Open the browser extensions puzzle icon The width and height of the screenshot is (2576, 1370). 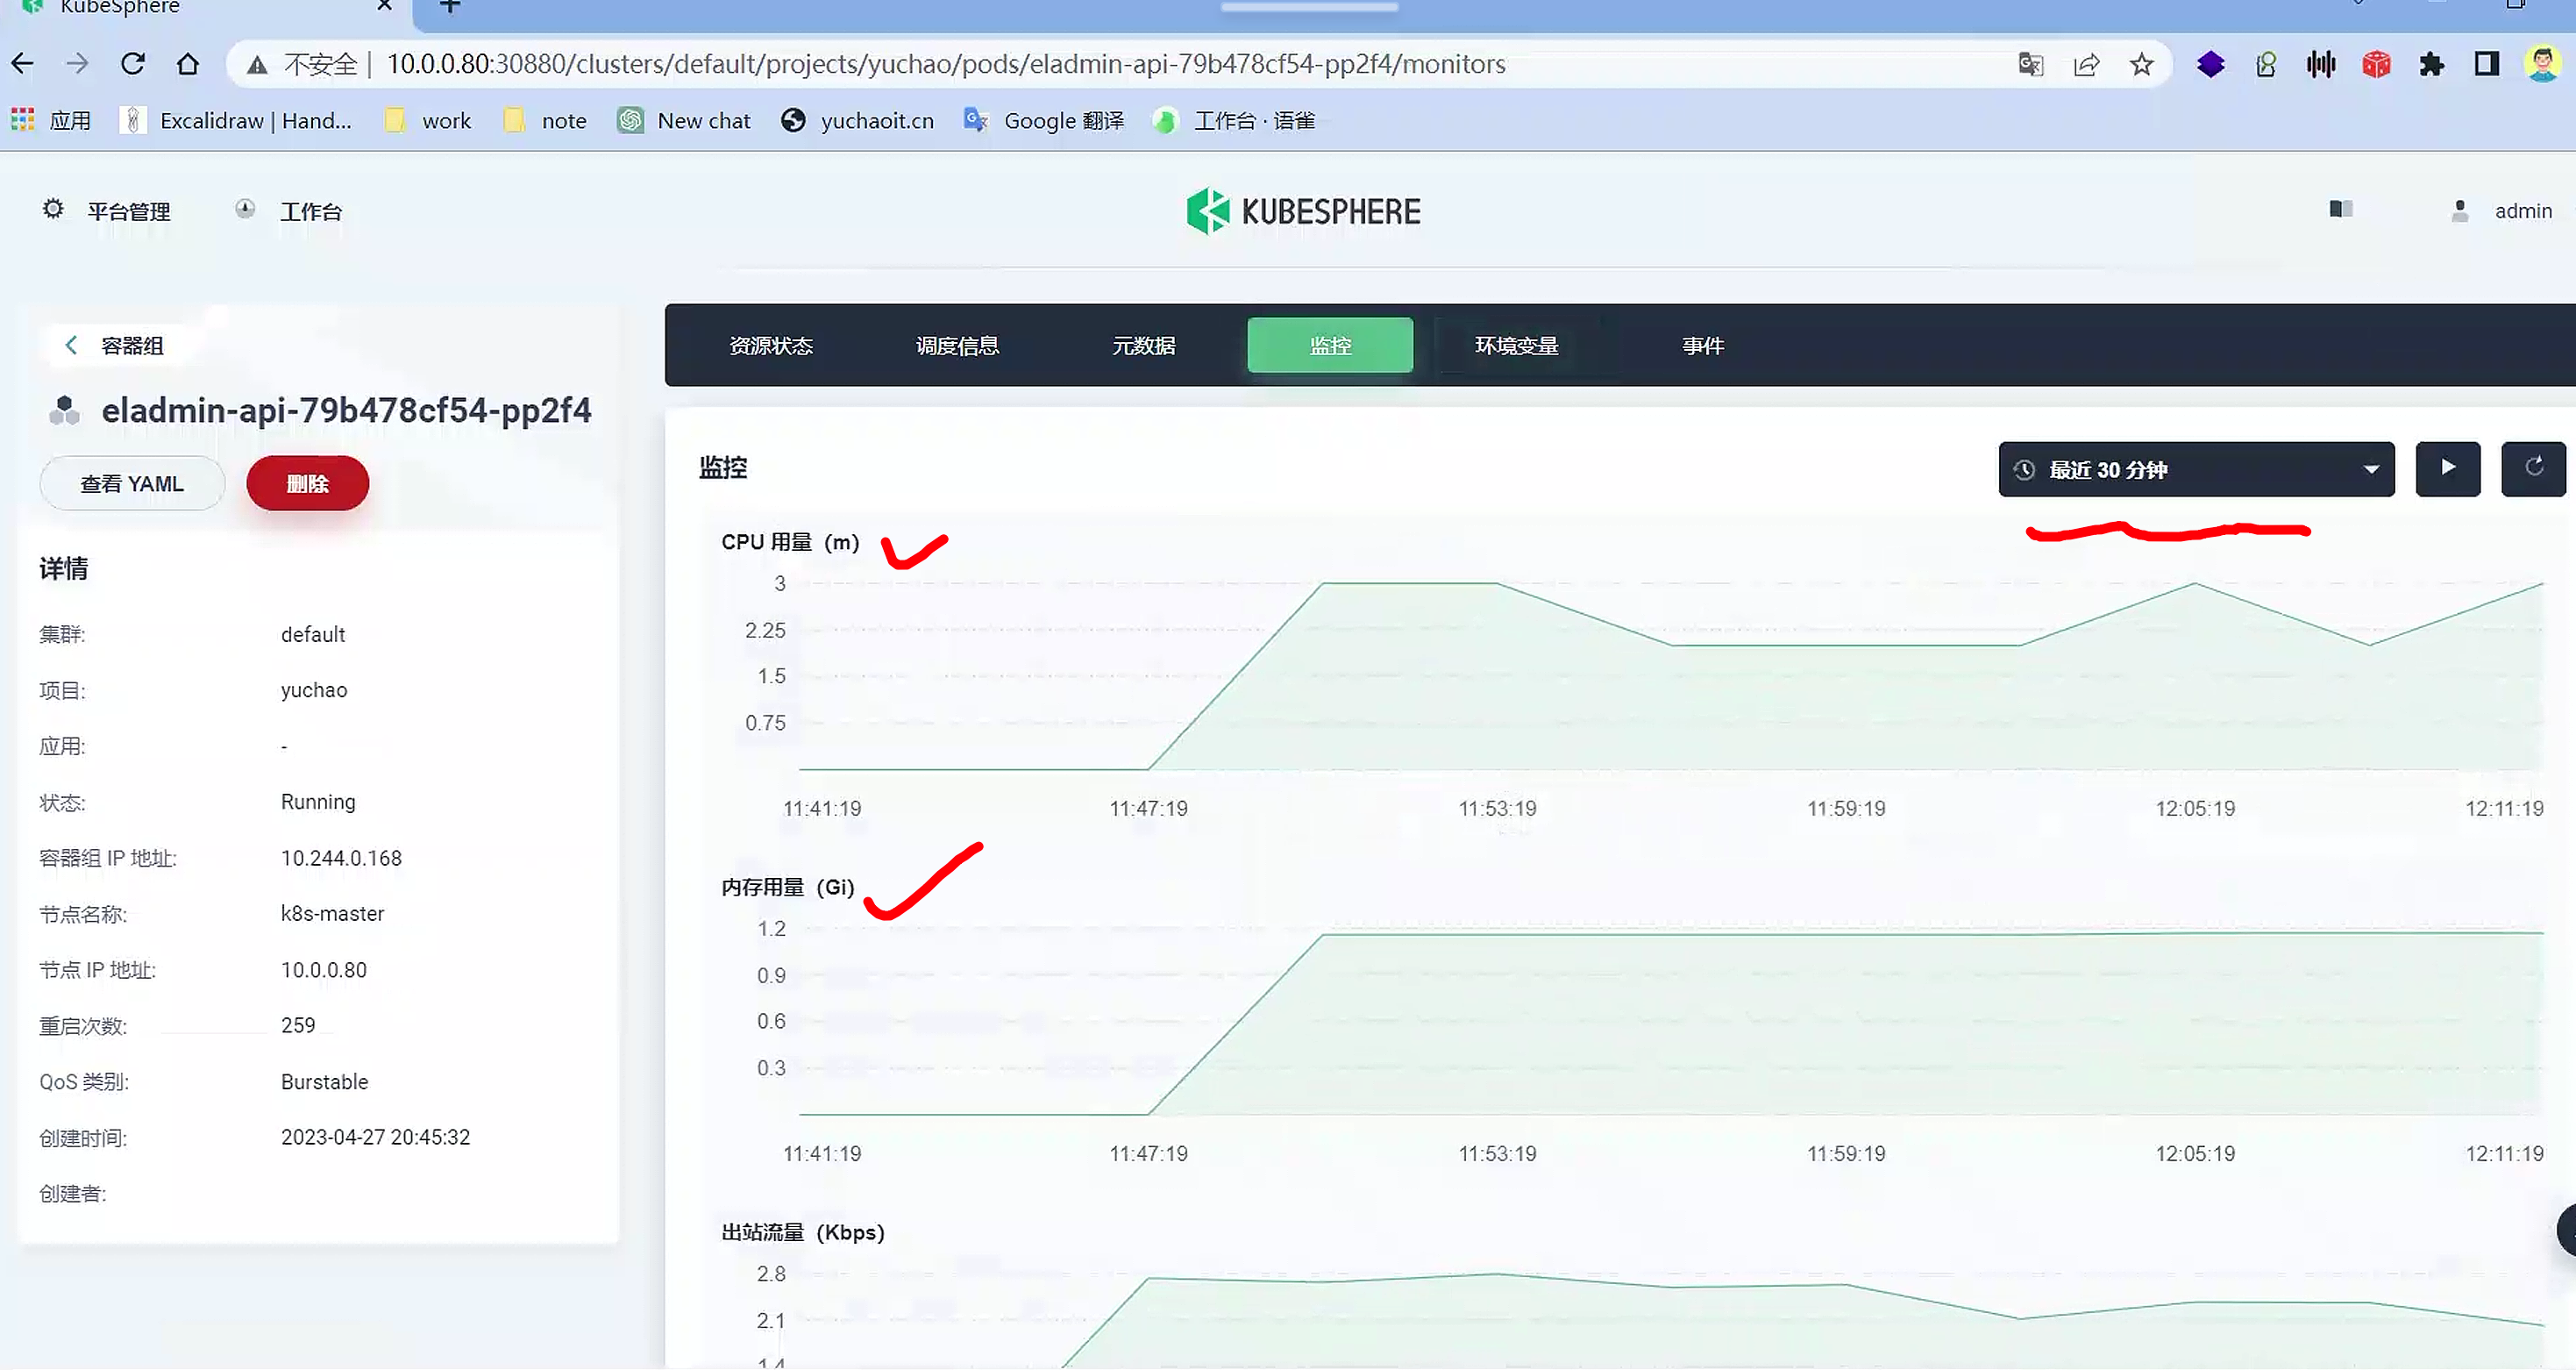[2431, 65]
